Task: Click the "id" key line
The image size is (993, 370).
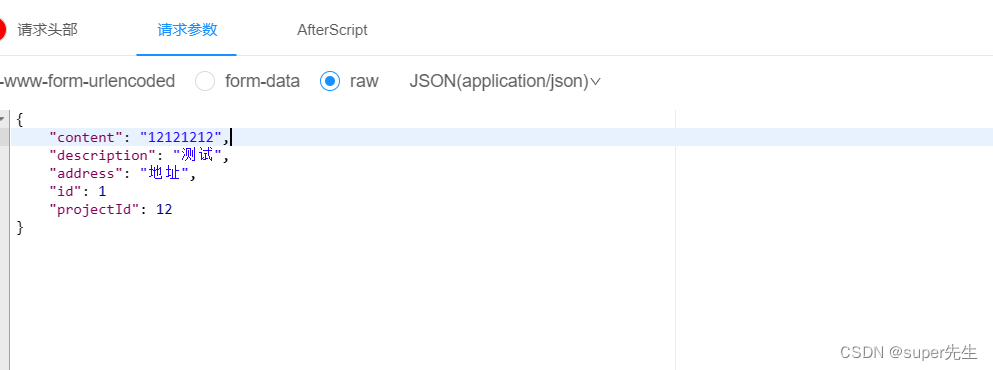Action: [x=65, y=191]
